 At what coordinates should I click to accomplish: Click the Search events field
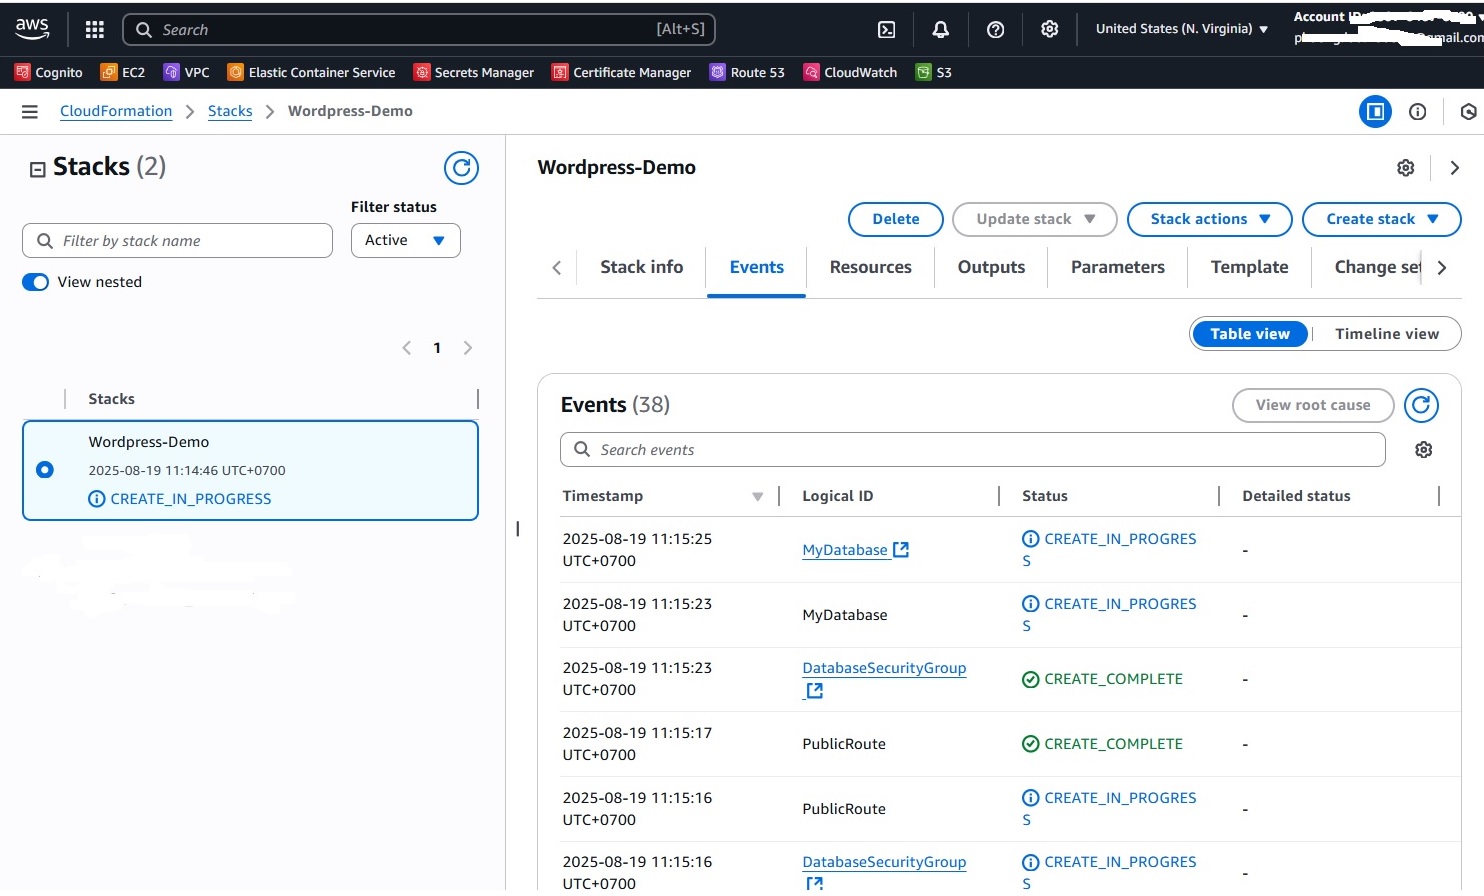pos(972,450)
